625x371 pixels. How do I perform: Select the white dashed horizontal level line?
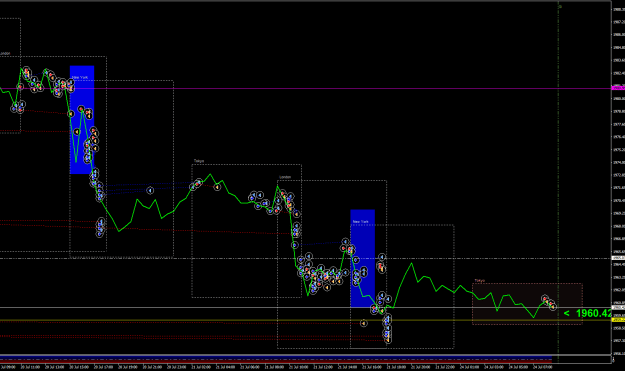point(305,259)
